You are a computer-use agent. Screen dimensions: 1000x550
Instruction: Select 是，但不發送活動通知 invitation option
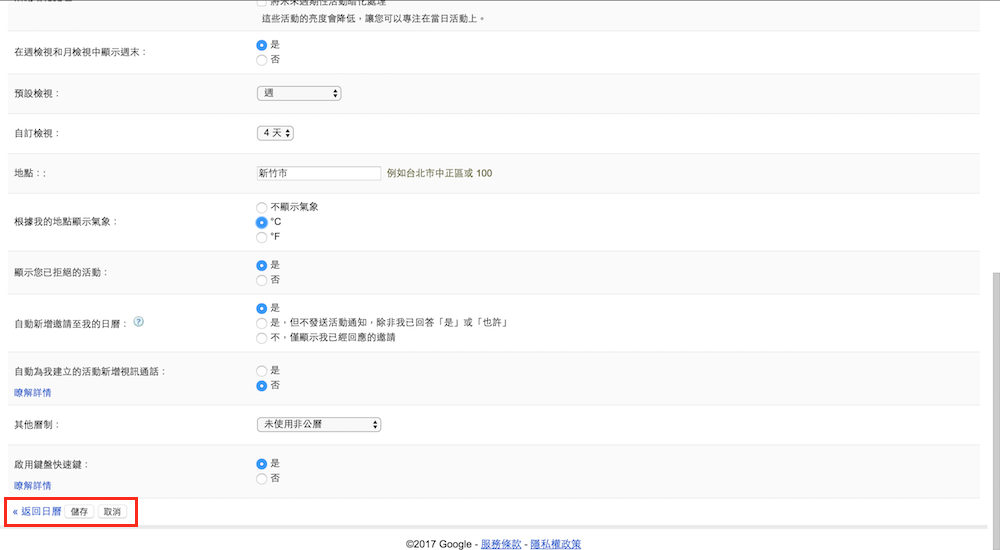click(x=262, y=323)
